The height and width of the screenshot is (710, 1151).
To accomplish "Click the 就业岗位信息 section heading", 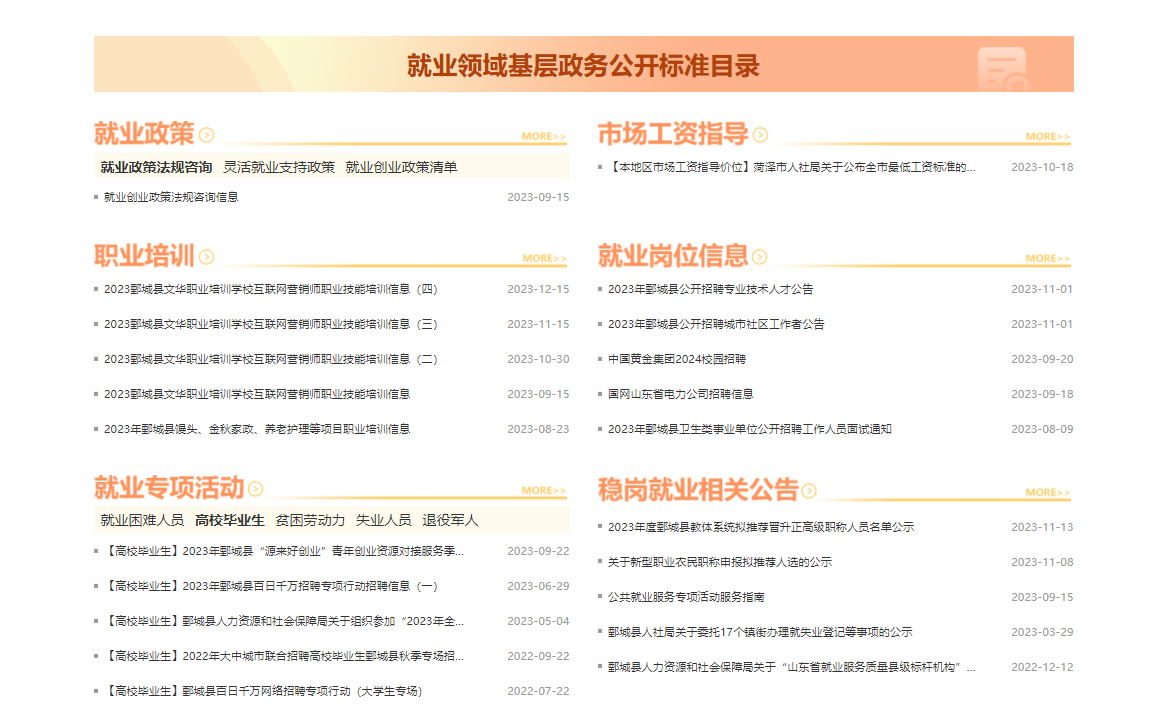I will tap(673, 256).
